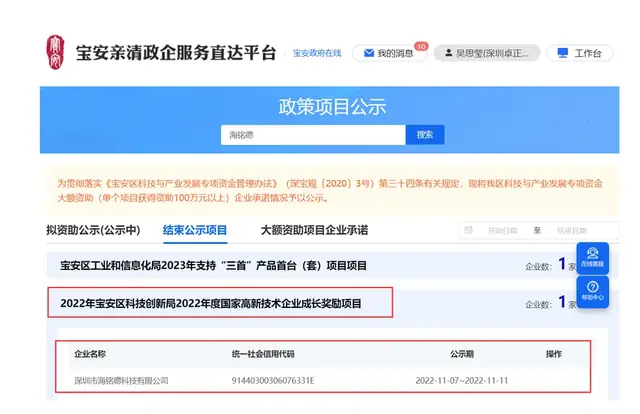
Task: Focus the search field containing 海铭德
Action: click(313, 135)
